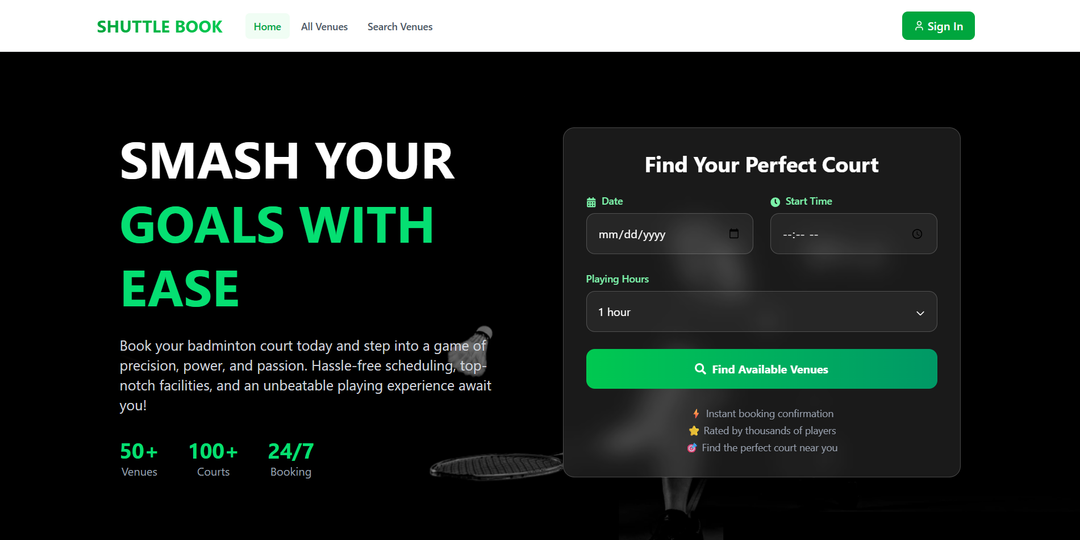Viewport: 1080px width, 540px height.
Task: Click the green calendar icon beside the Date label
Action: 591,202
